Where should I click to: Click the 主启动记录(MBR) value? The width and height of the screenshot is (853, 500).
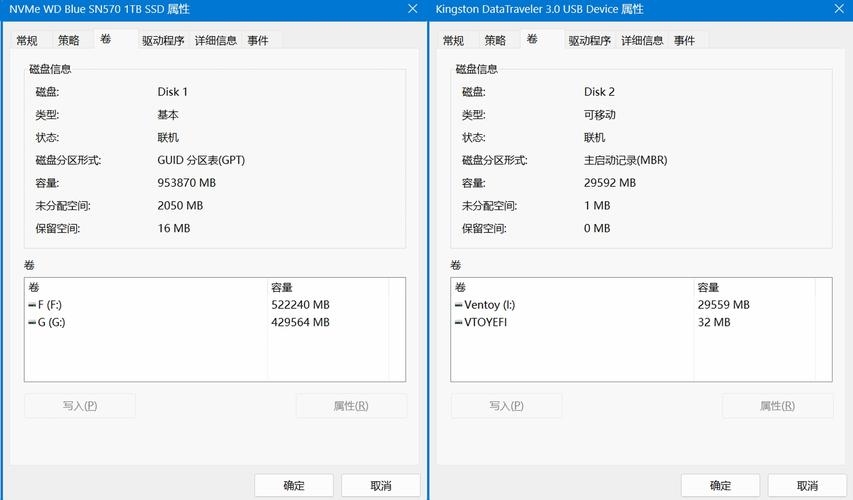click(626, 161)
